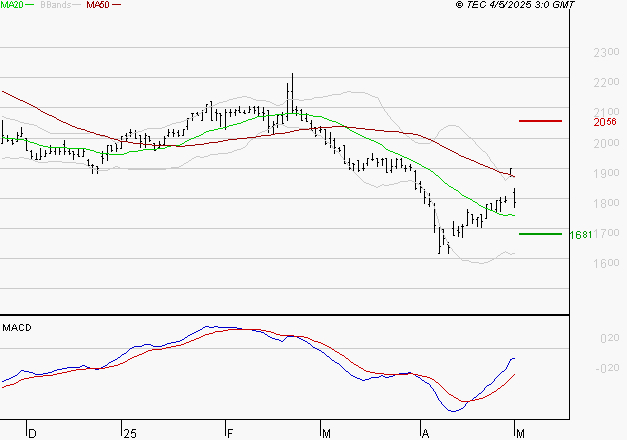Click the 2200 price axis label
This screenshot has width=627, height=440.
606,82
